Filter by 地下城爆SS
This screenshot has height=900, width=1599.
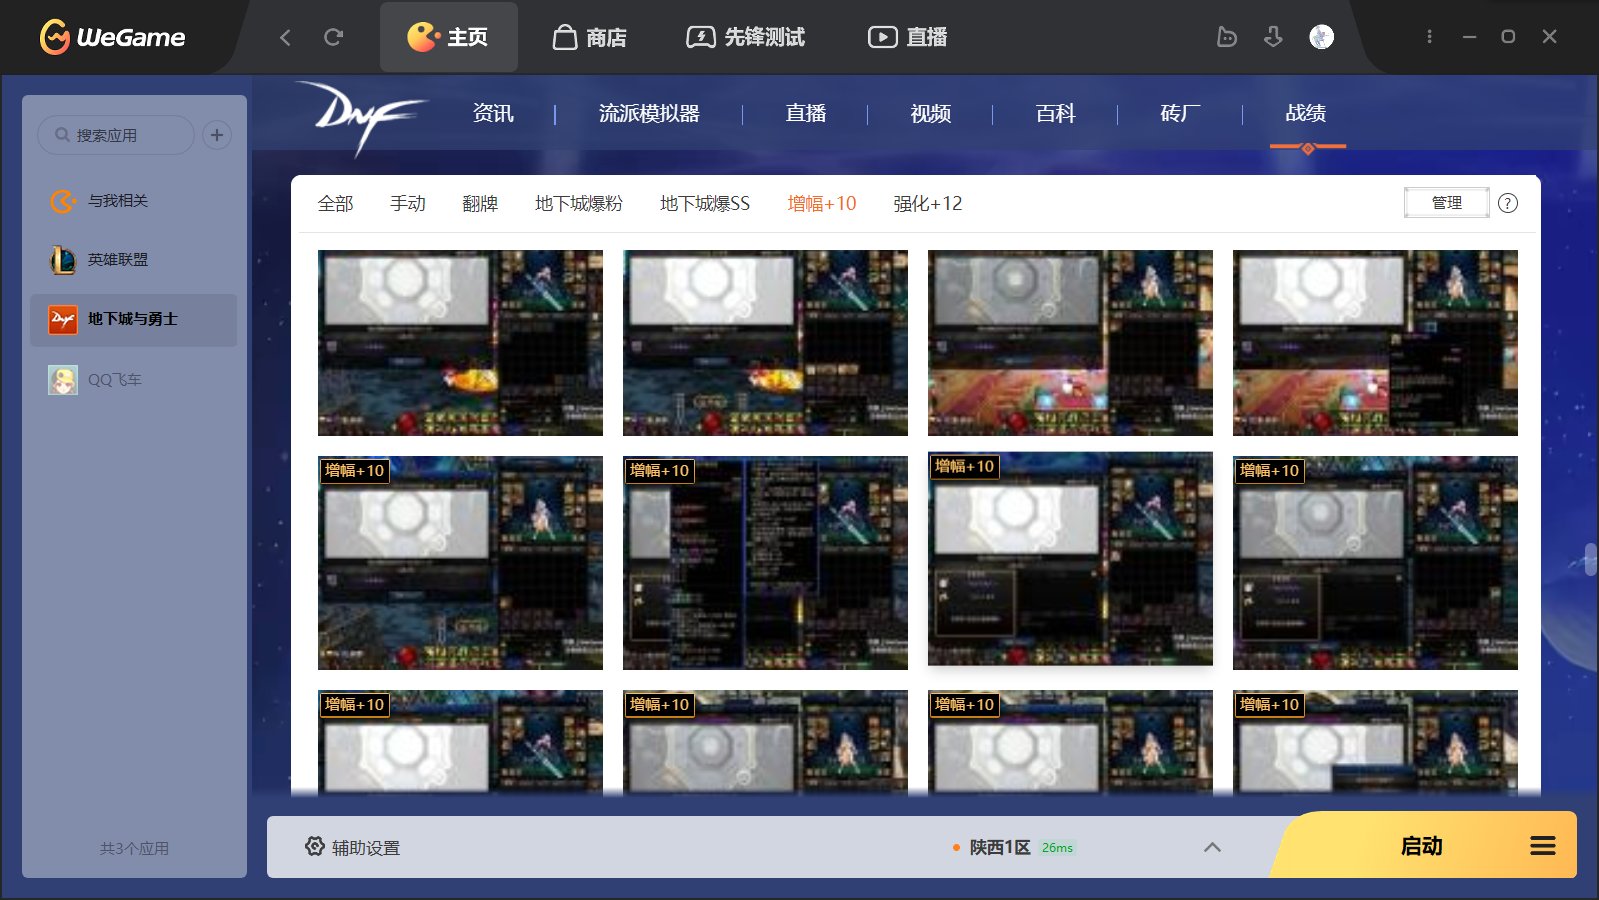tap(705, 204)
